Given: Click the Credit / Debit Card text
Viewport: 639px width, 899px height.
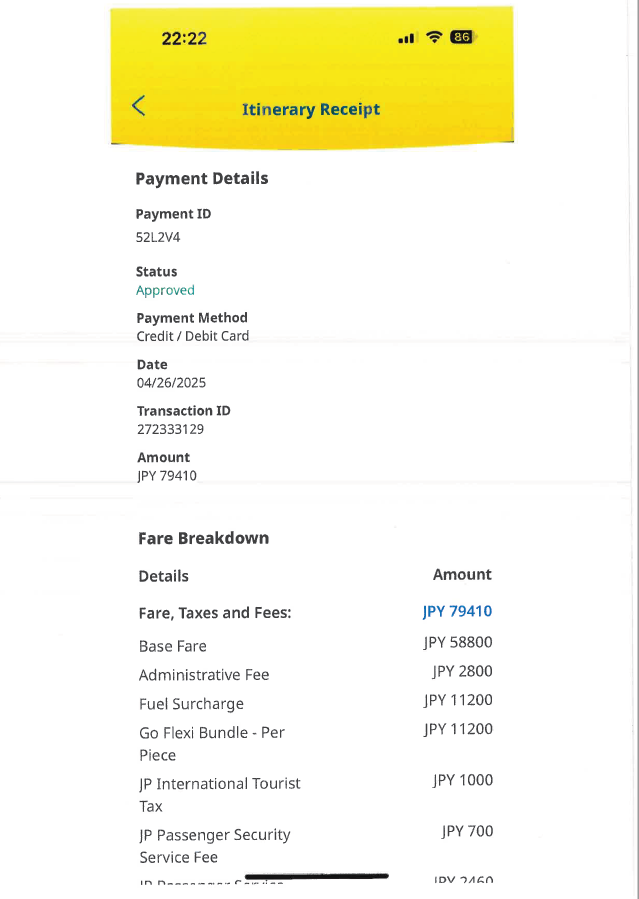Looking at the screenshot, I should point(193,336).
